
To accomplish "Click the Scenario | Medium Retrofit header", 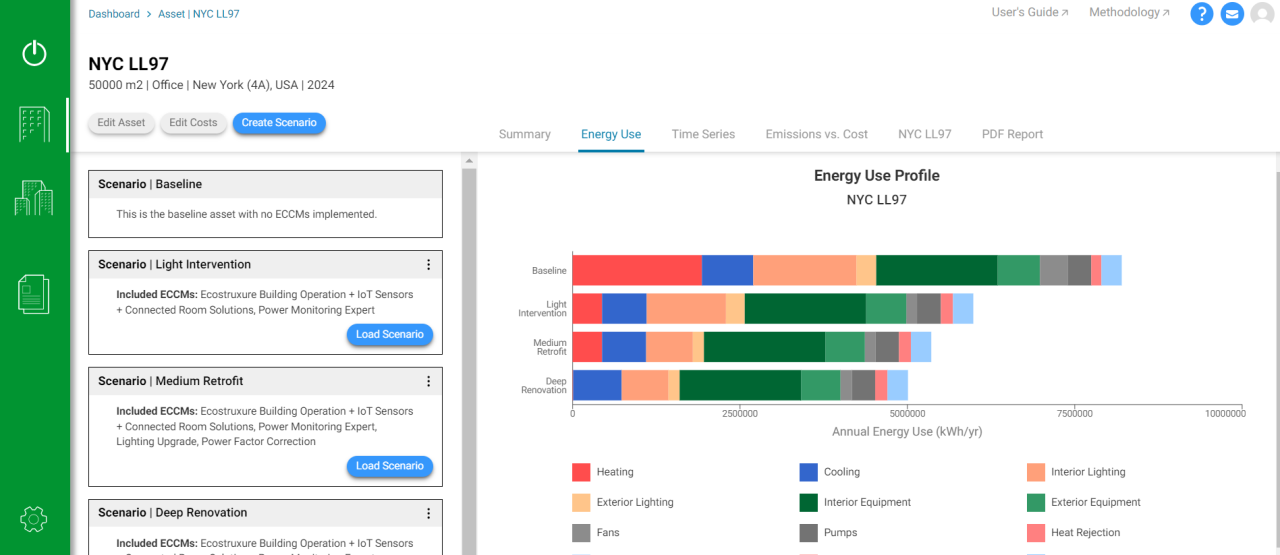I will click(265, 381).
